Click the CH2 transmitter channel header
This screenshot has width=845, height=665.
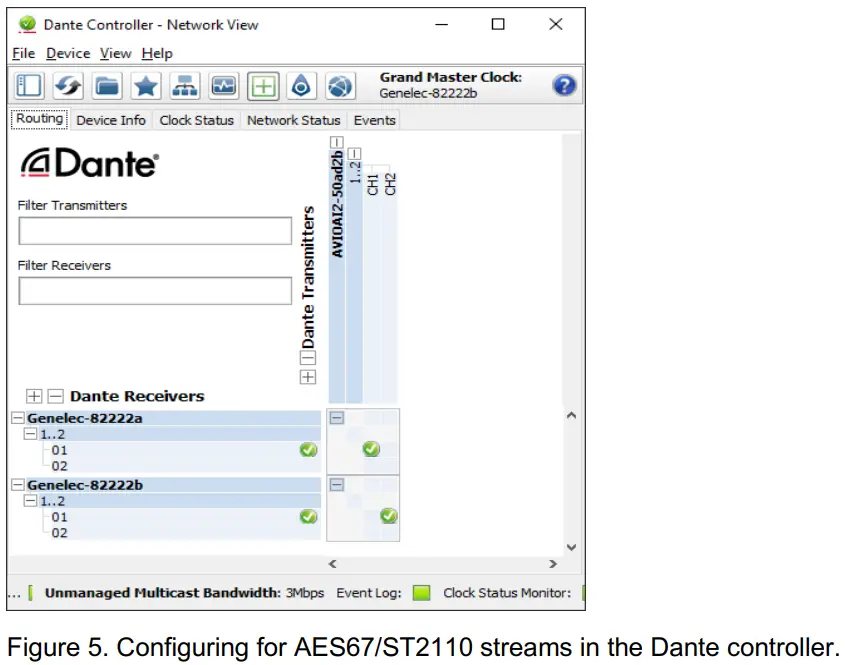point(390,184)
